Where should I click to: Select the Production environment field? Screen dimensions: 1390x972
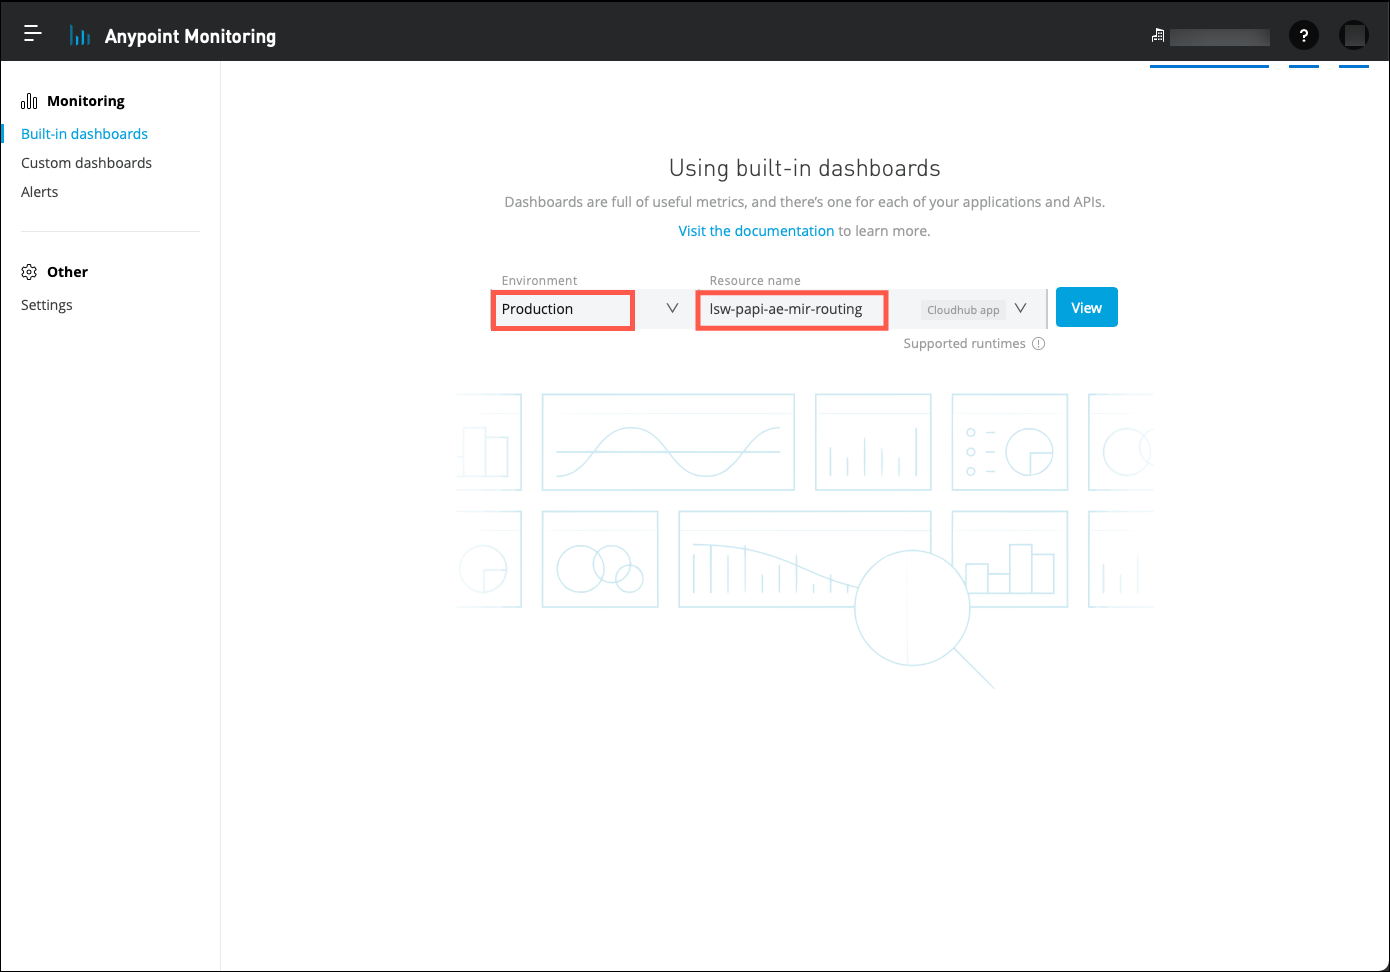(x=563, y=310)
